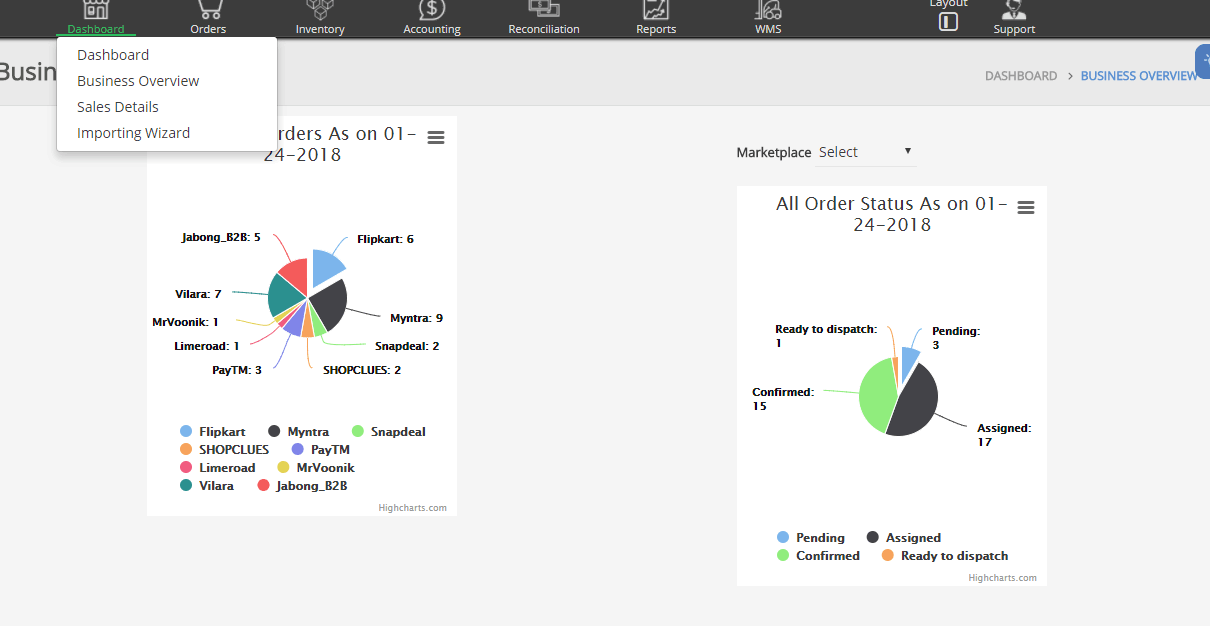Screen dimensions: 1210x626
Task: Select Business Overview from Dashboard menu
Action: pos(138,81)
